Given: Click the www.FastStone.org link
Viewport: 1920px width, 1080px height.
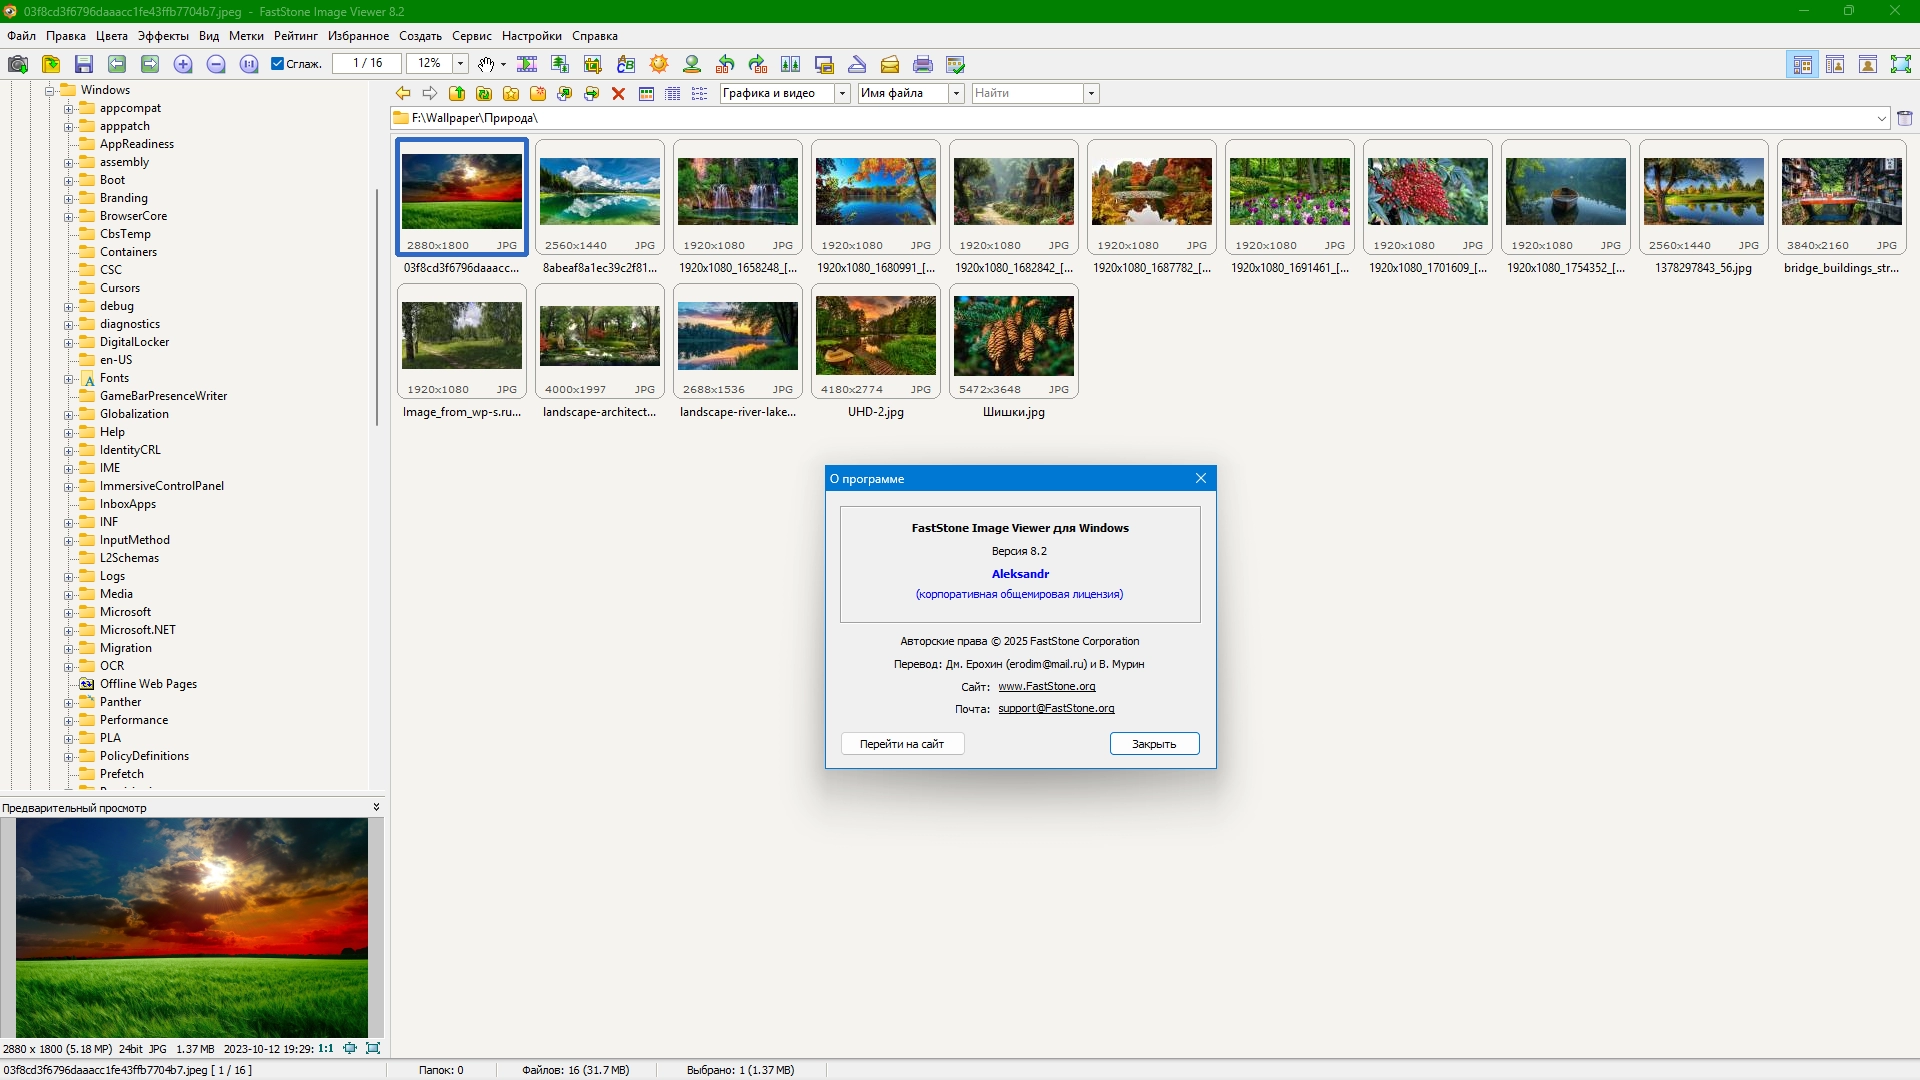Looking at the screenshot, I should [x=1046, y=687].
